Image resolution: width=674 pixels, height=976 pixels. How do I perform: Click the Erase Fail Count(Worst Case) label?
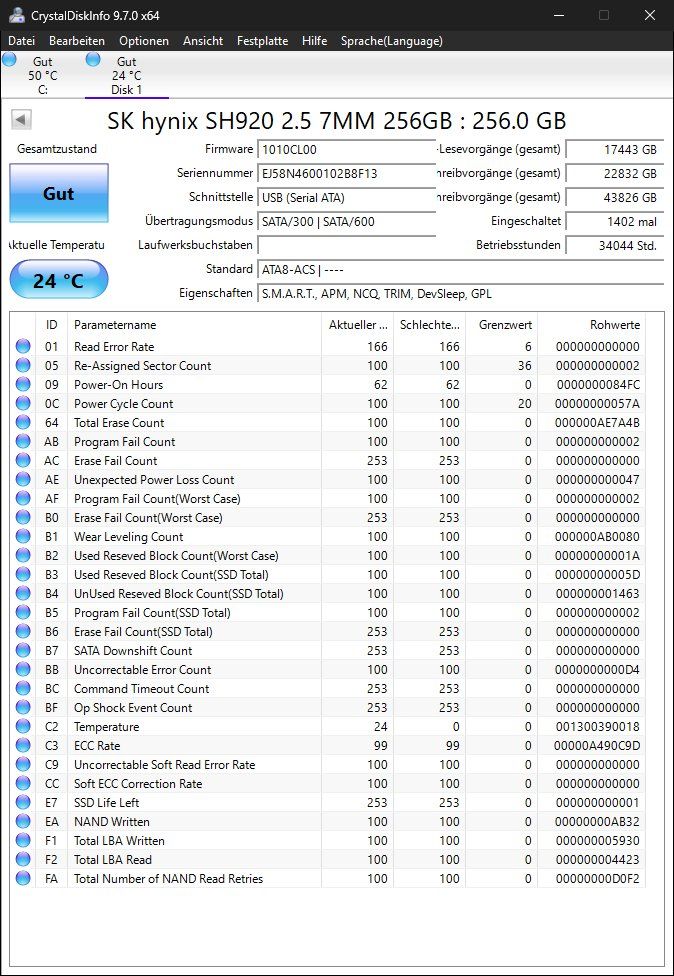click(x=148, y=518)
